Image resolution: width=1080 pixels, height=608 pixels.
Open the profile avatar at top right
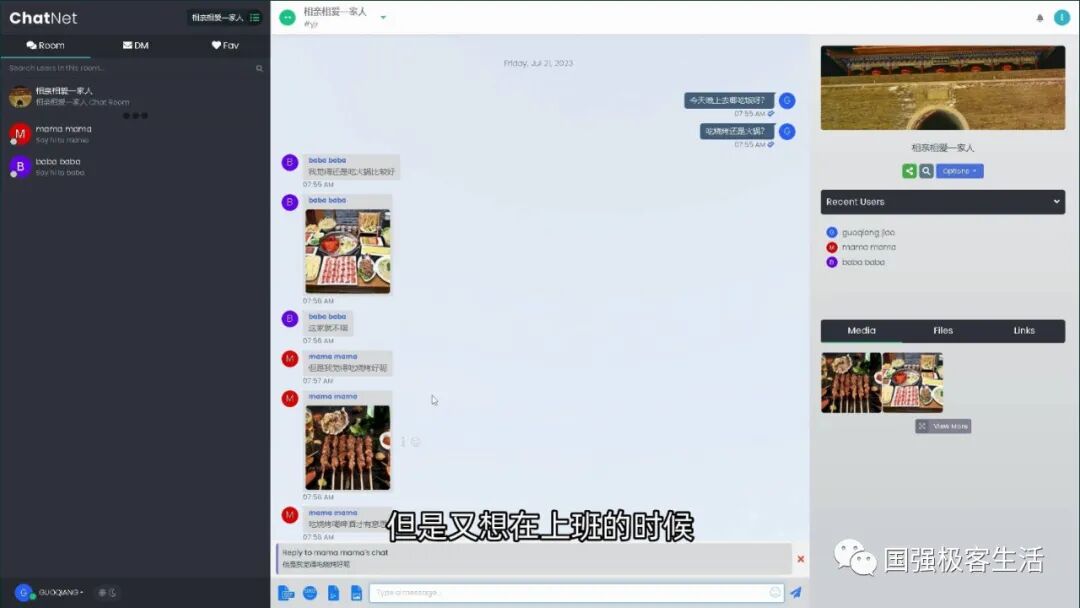click(1061, 17)
